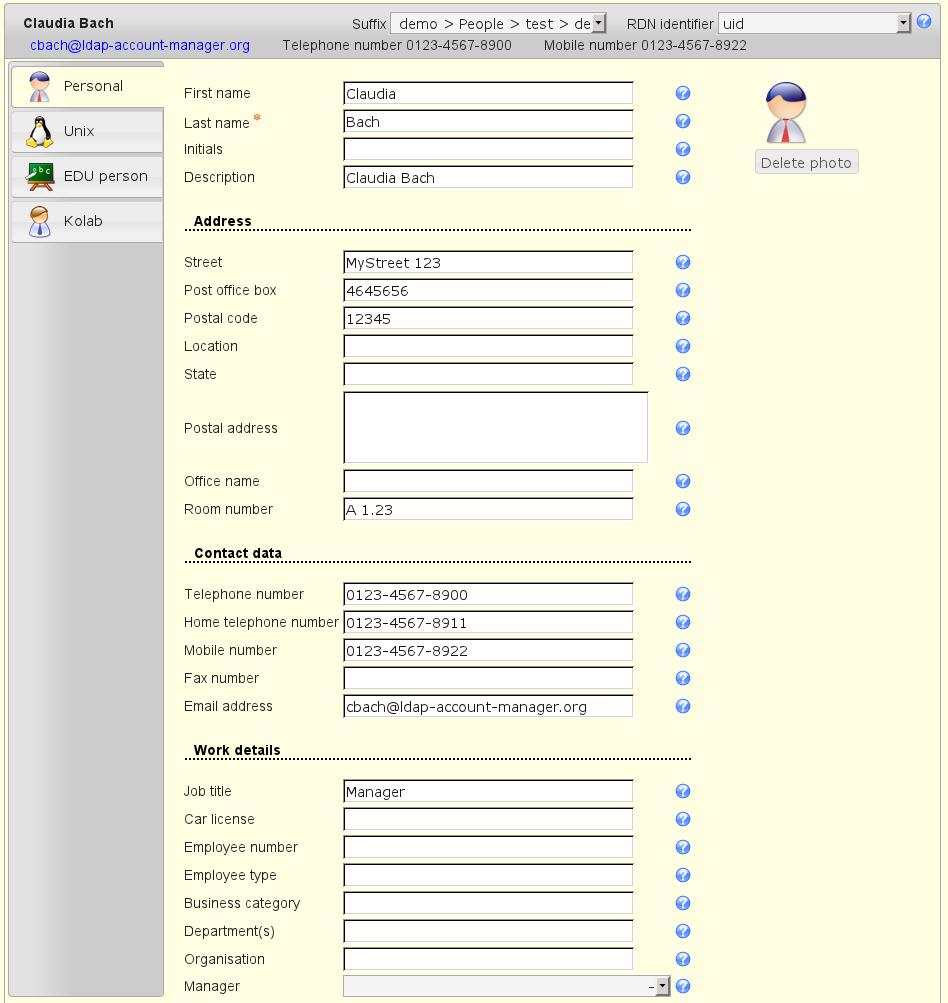This screenshot has height=1003, width=948.
Task: Switch to the Unix tab
Action: [87, 131]
